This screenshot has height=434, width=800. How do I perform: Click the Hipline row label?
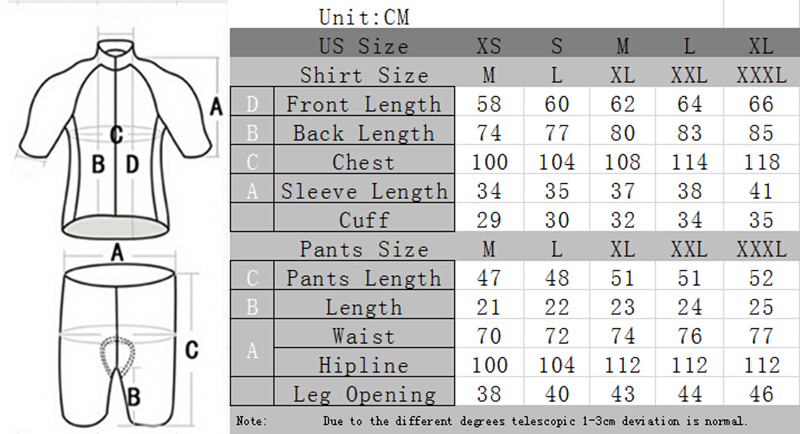[363, 366]
